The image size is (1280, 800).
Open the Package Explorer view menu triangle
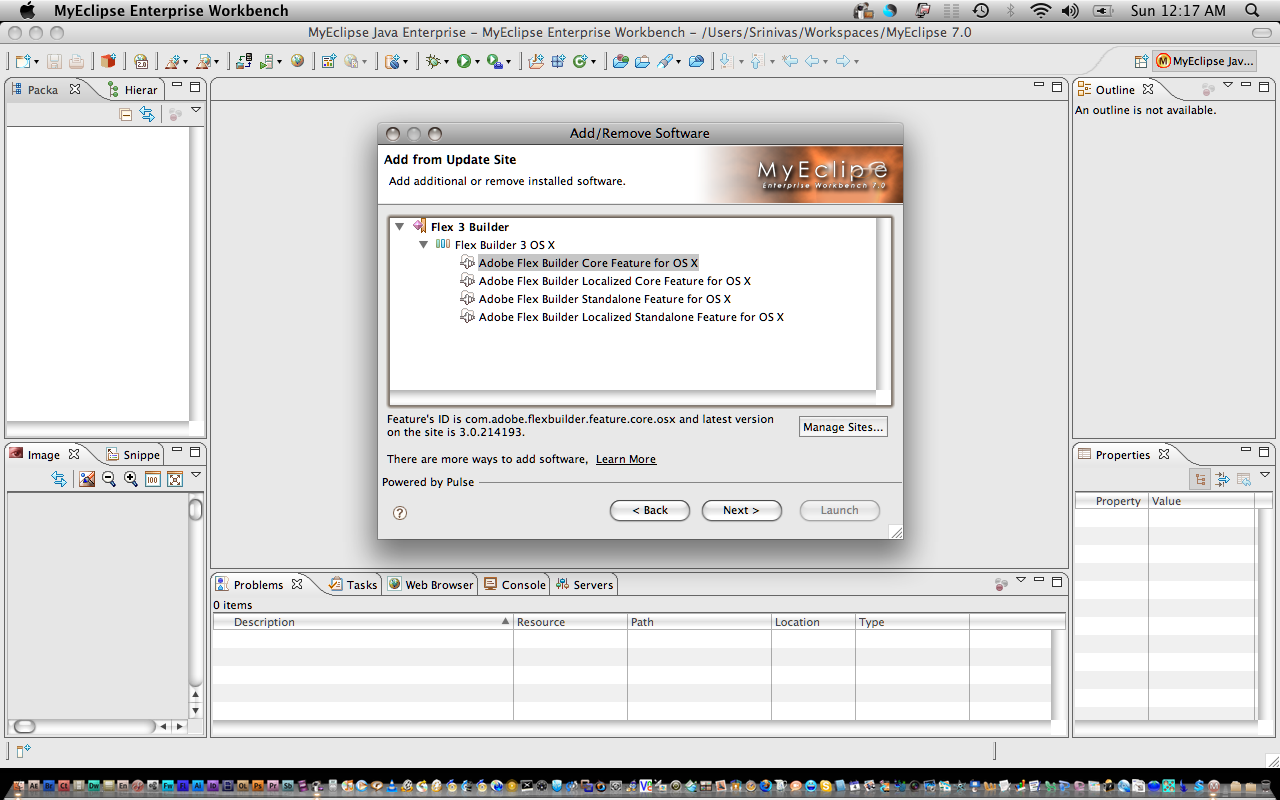(x=196, y=110)
